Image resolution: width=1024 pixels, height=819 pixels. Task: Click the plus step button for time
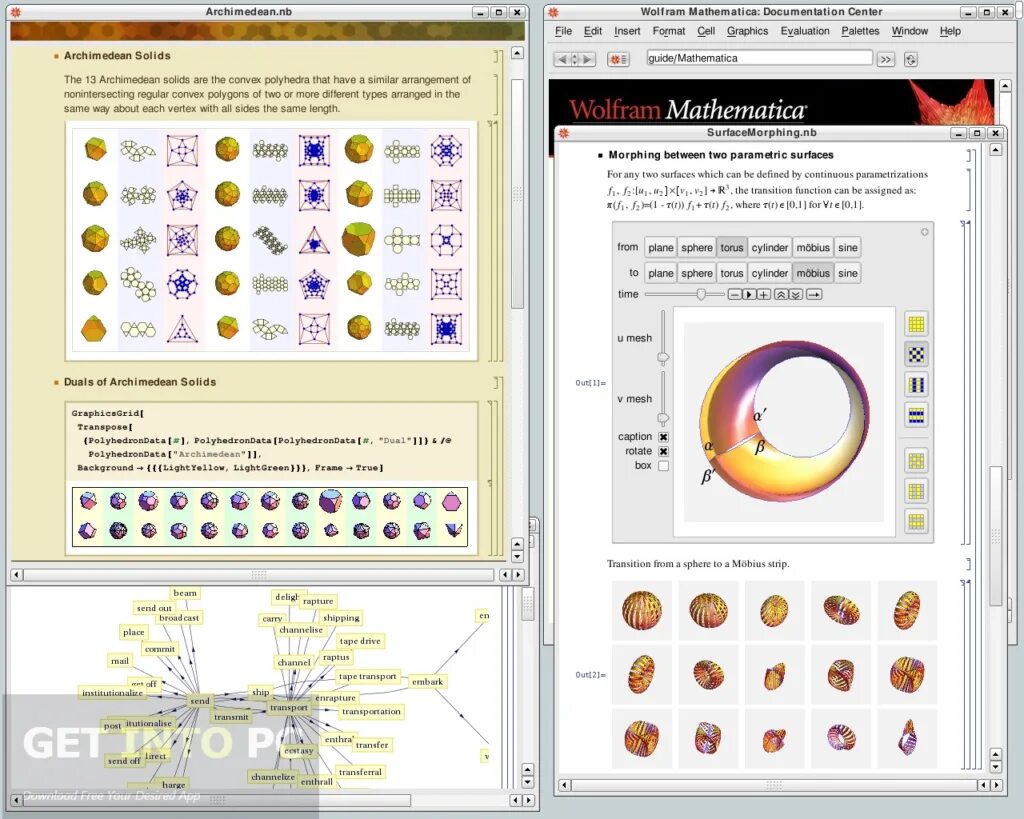[x=763, y=295]
